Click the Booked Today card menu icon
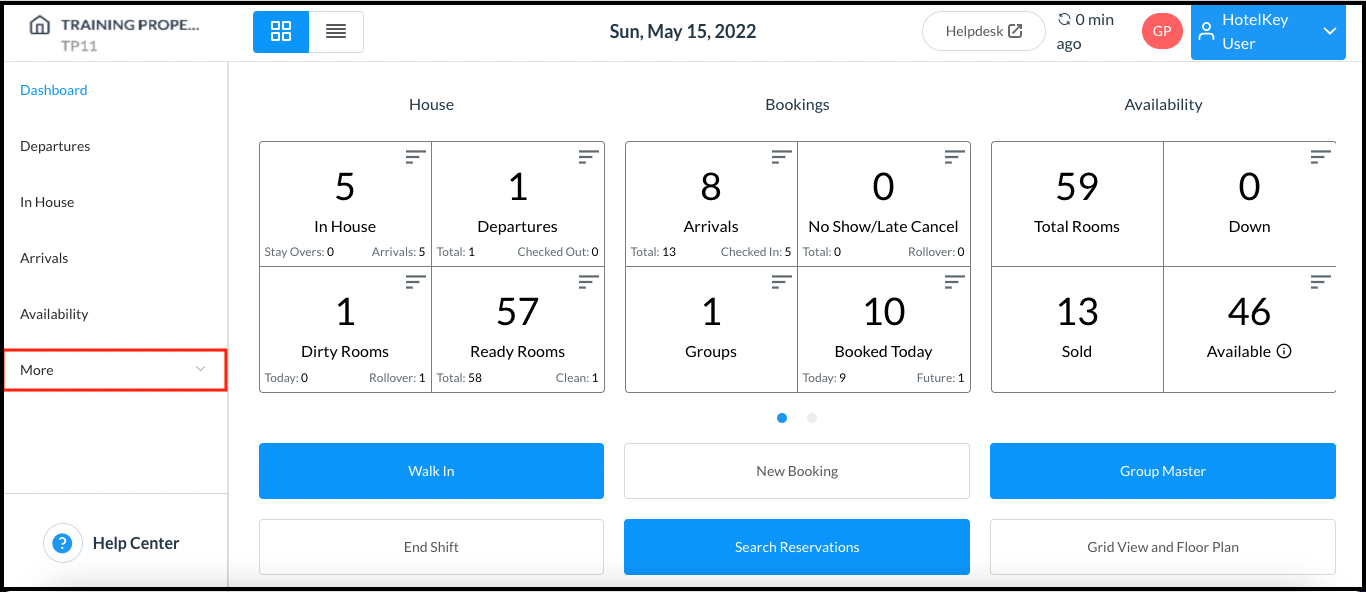 953,281
